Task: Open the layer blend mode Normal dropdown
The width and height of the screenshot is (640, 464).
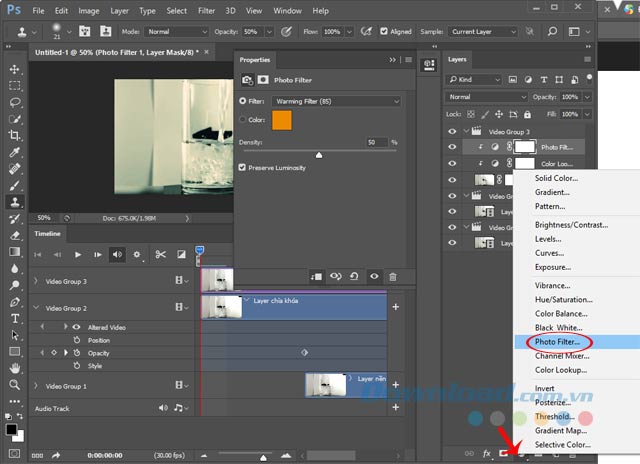Action: [x=485, y=97]
